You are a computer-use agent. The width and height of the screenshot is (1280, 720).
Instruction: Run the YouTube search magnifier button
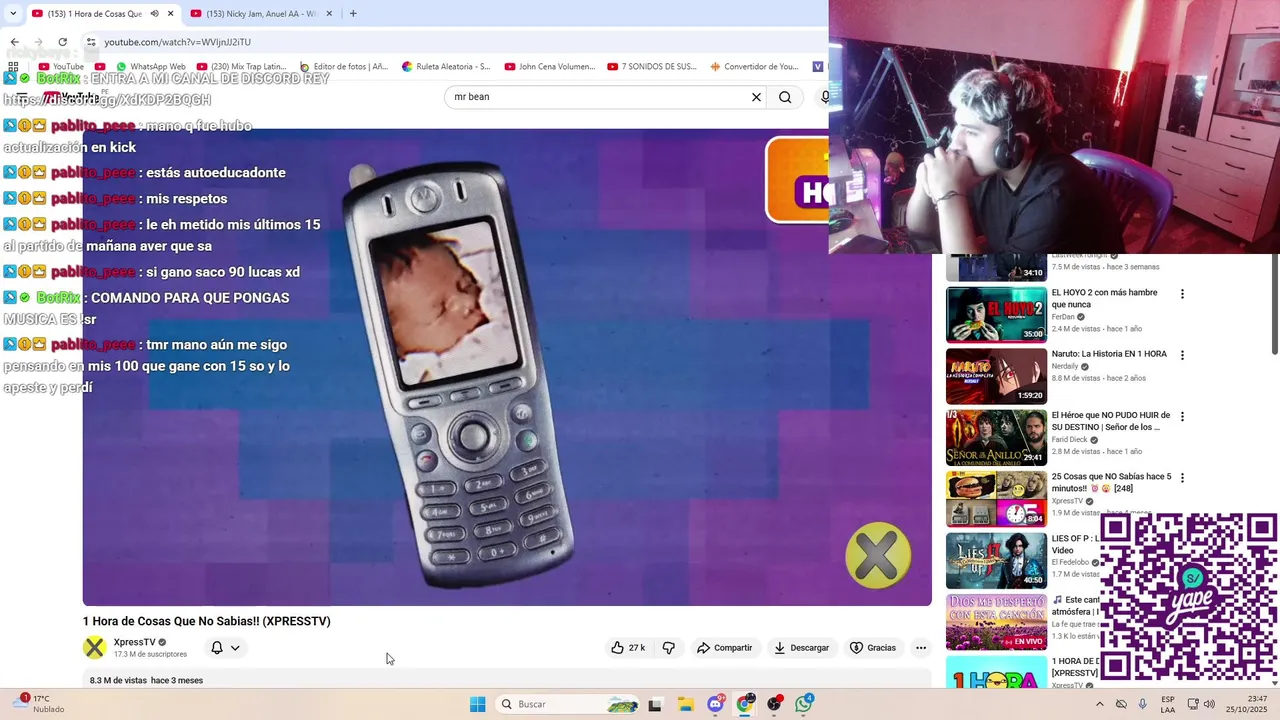[x=785, y=97]
